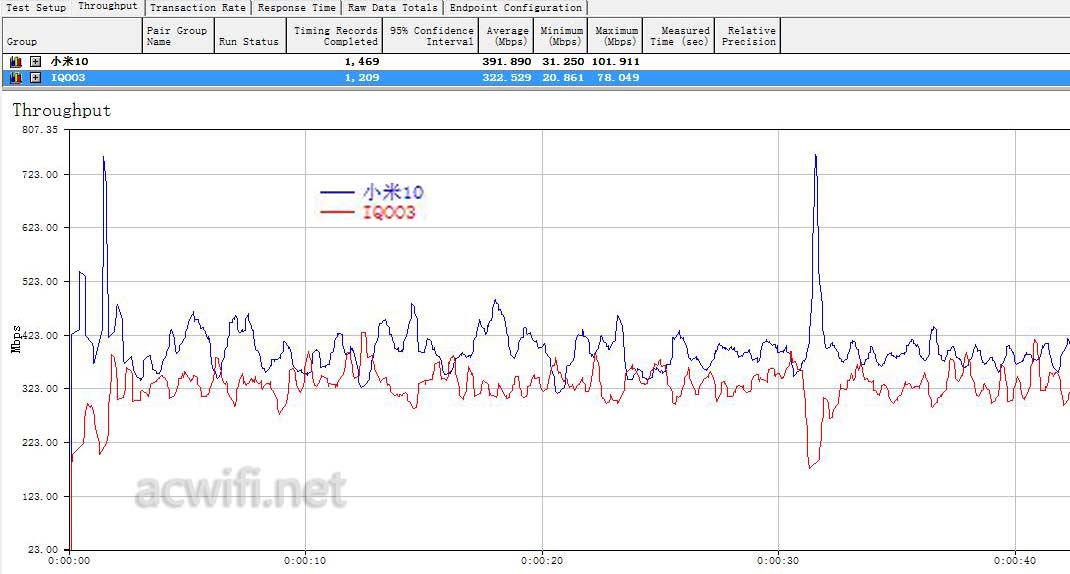Open the Endpoint Configuration tab
This screenshot has width=1070, height=574.
pos(515,8)
